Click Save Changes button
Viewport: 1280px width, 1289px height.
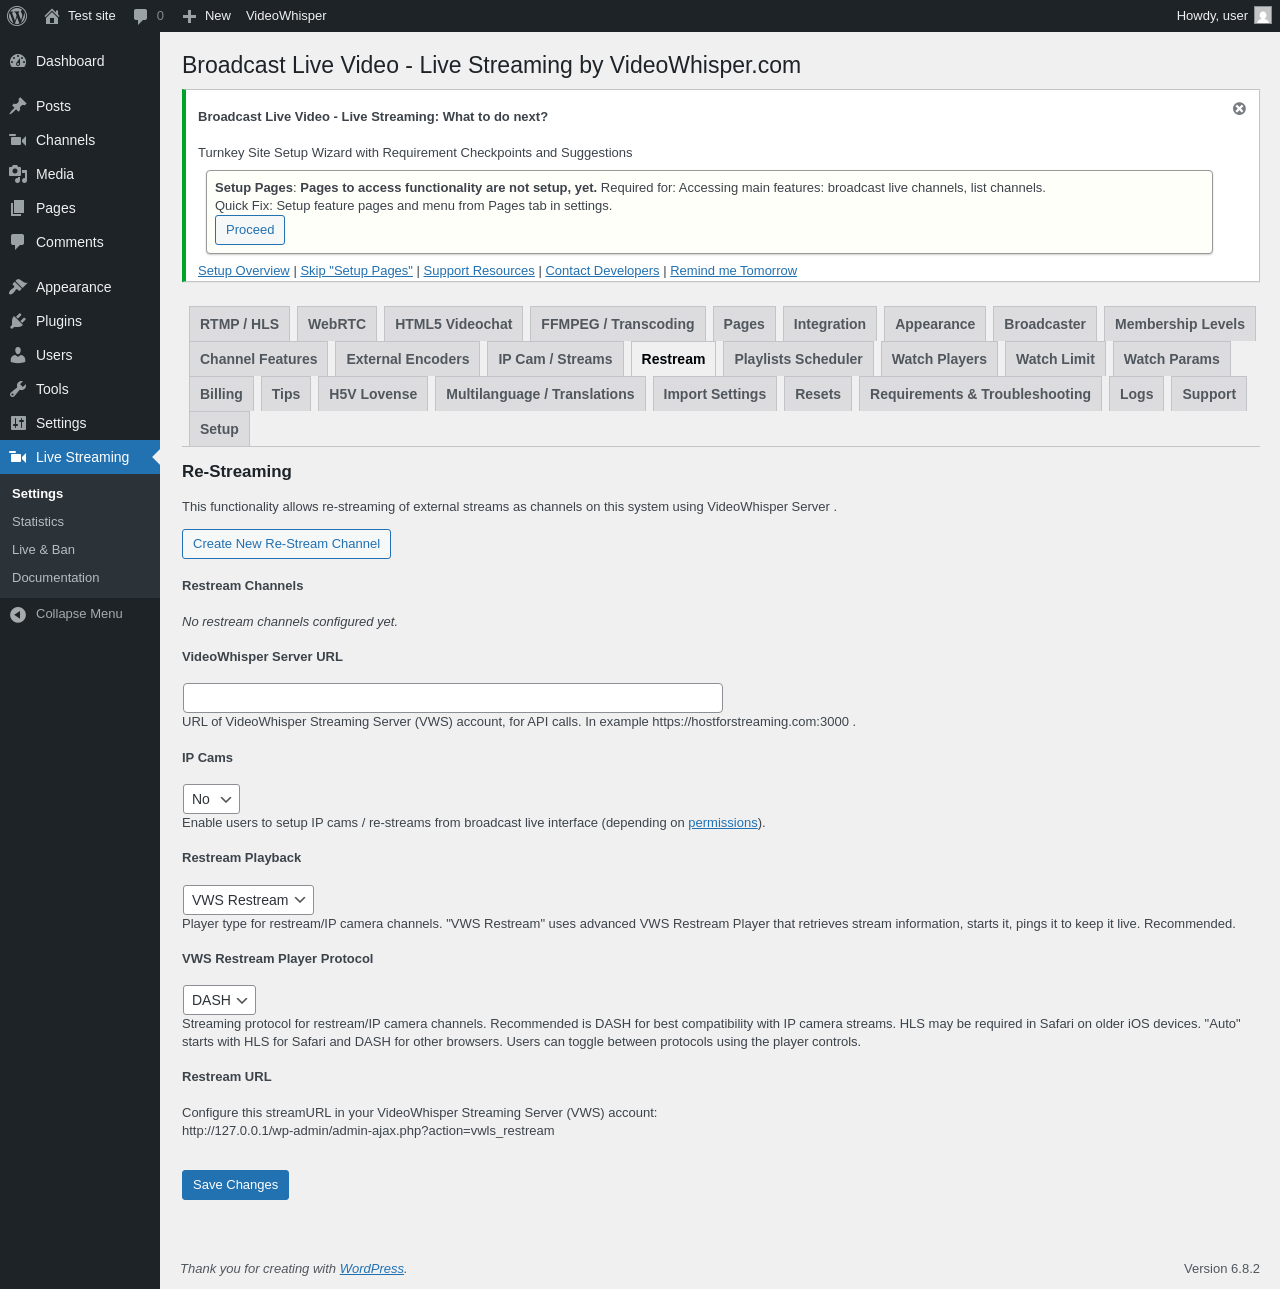pos(235,1185)
